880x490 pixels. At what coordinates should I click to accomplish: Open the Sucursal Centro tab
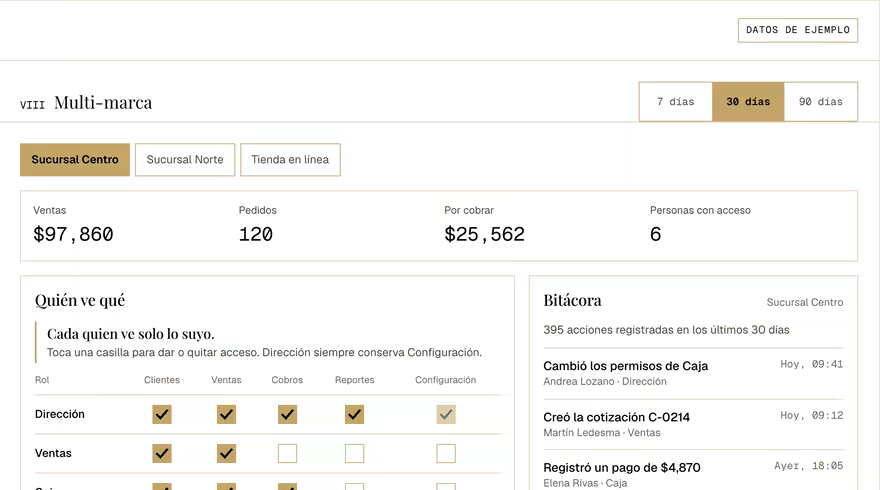tap(75, 159)
